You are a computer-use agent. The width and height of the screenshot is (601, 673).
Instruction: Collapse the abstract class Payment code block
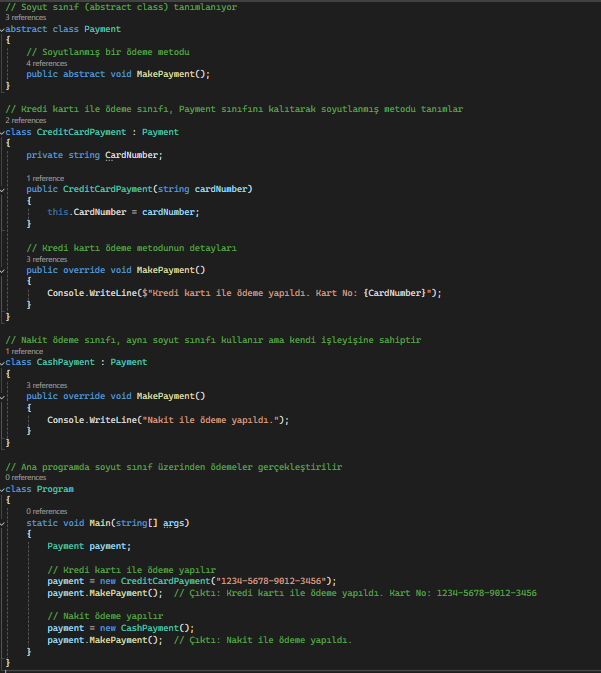tap(3, 30)
